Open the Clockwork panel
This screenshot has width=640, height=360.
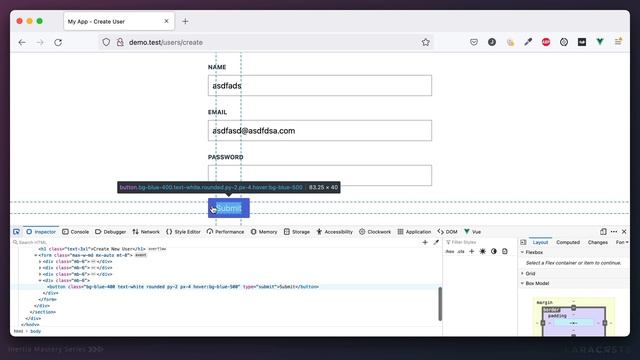[x=375, y=231]
